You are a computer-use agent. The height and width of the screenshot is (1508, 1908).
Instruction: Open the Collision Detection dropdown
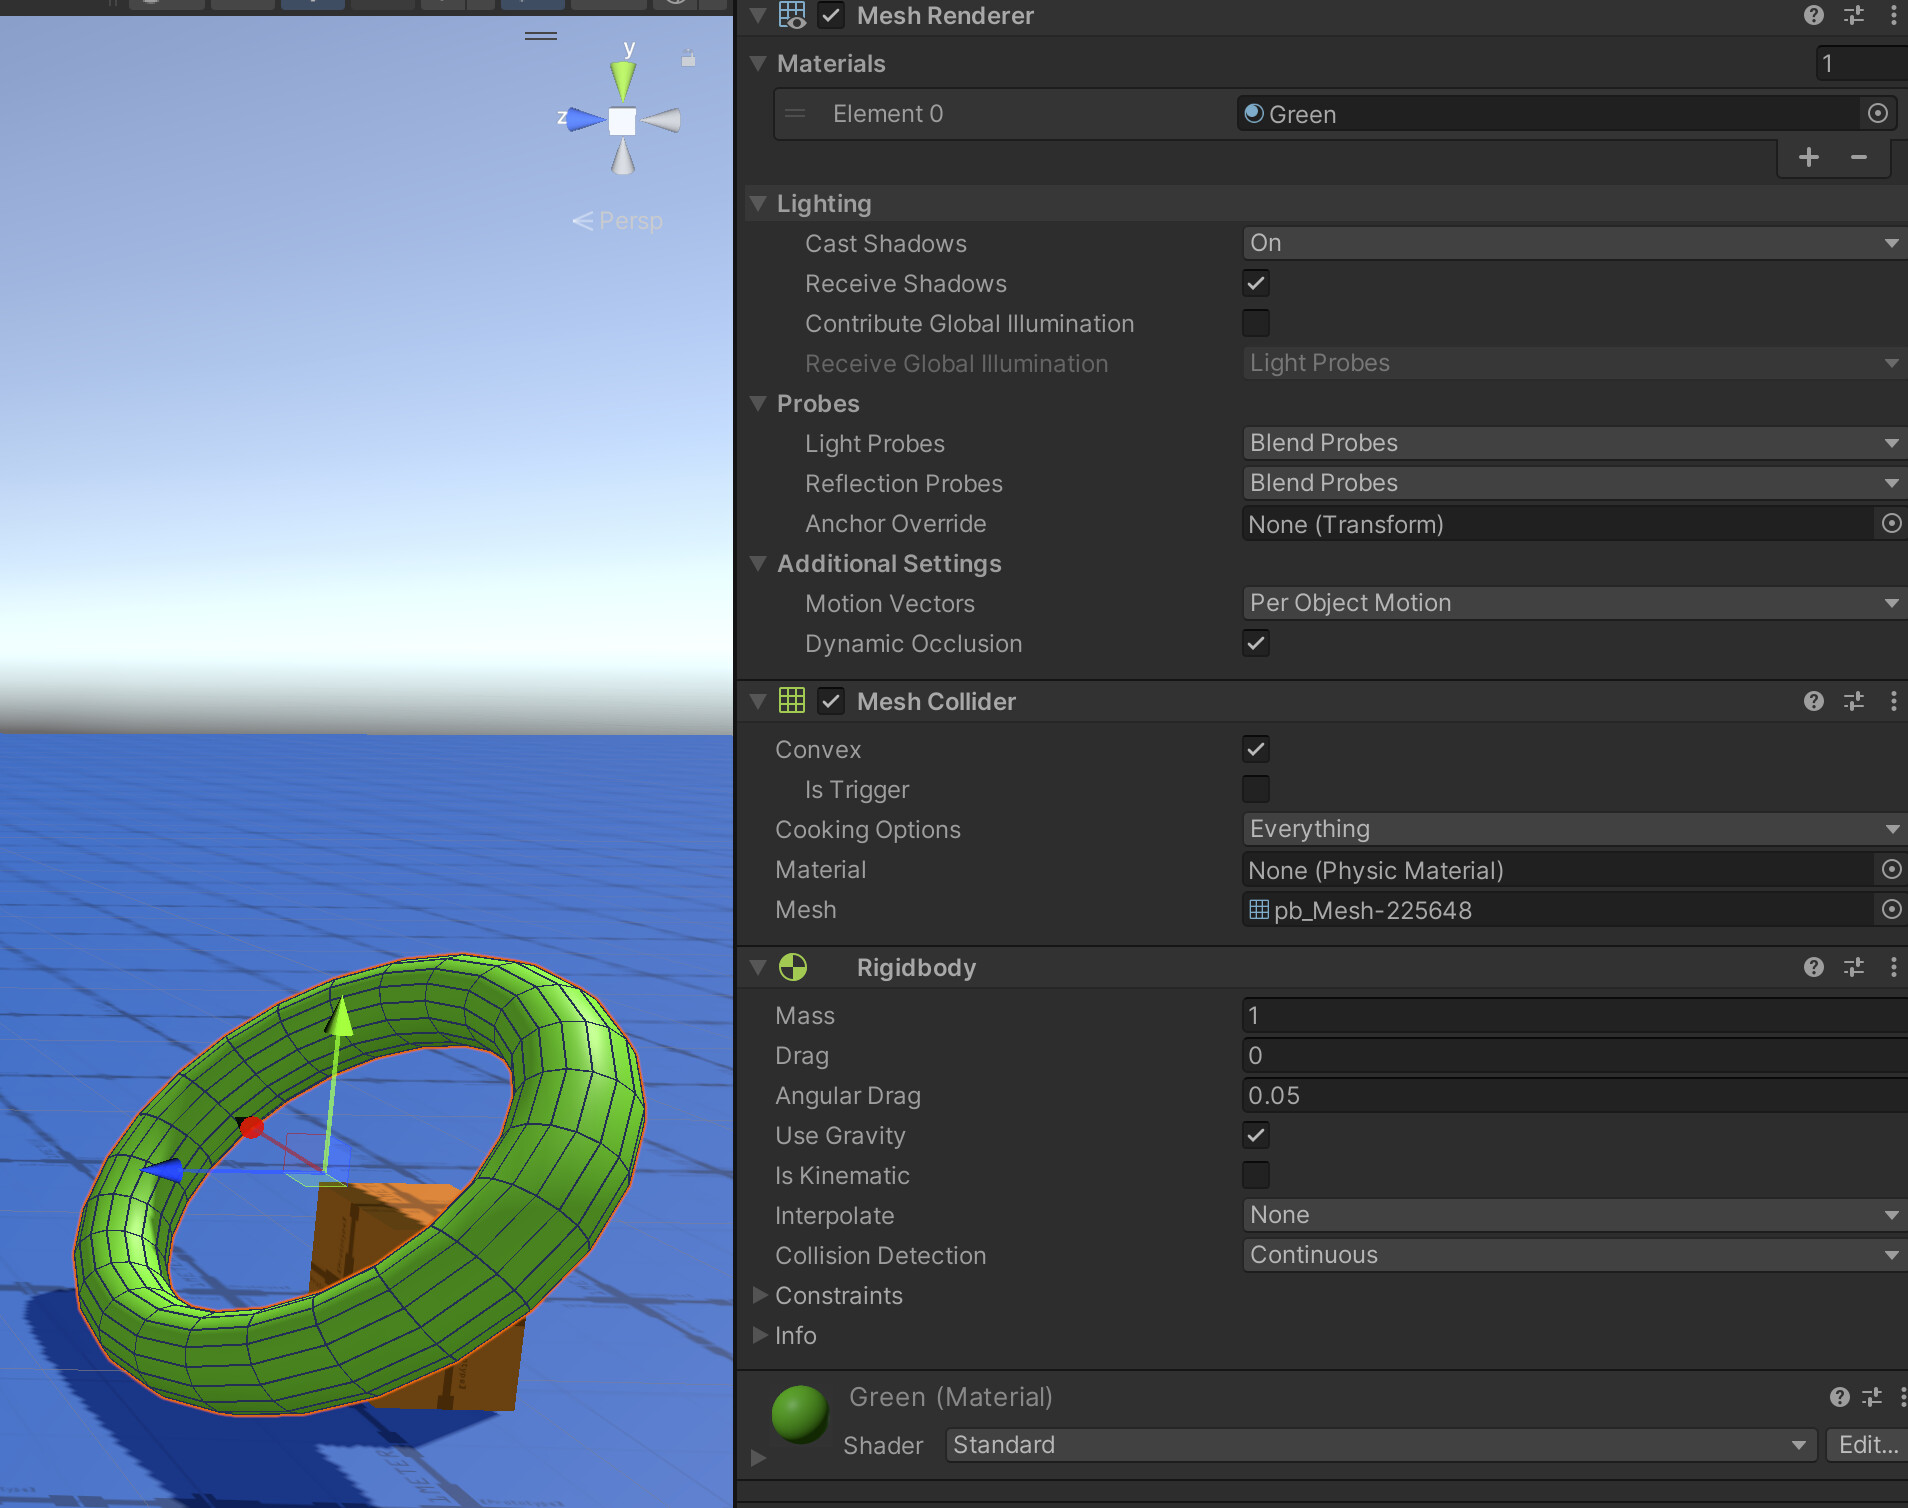click(x=1570, y=1255)
